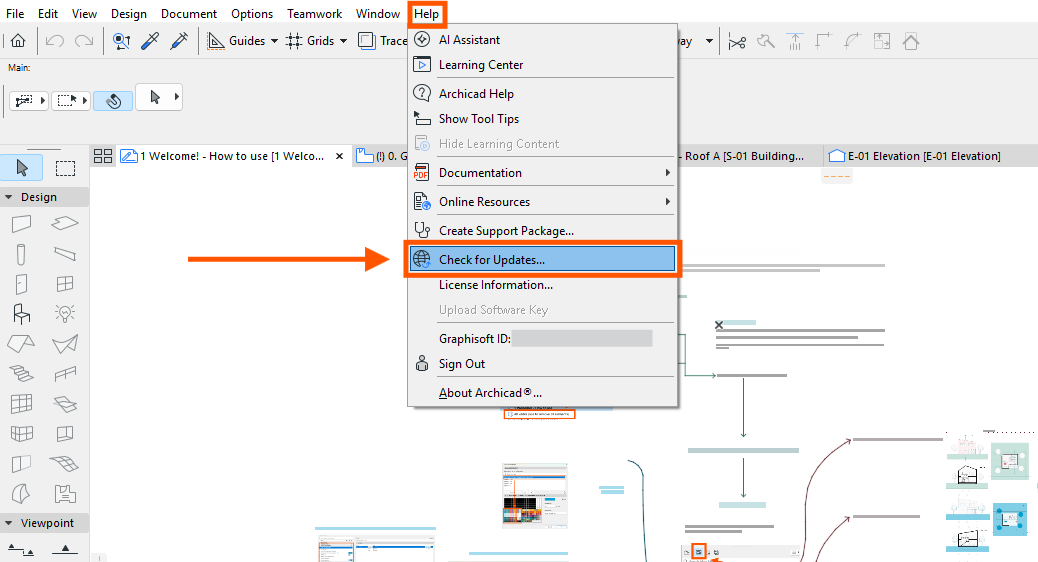Open the Document menu

[189, 13]
